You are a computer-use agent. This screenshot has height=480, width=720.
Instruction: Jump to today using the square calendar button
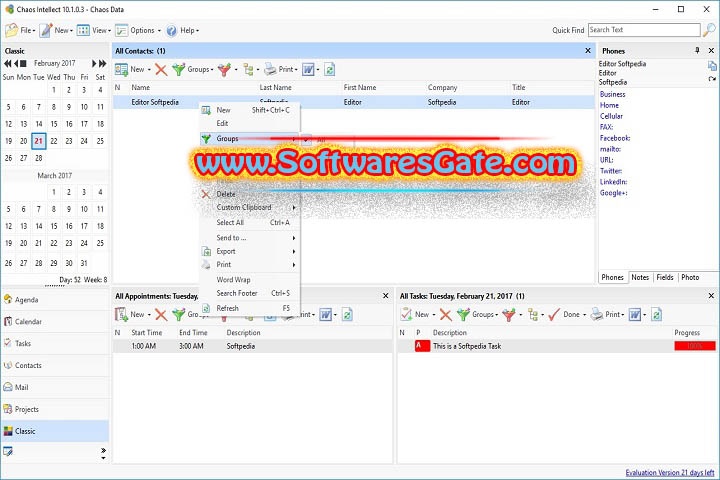[23, 63]
